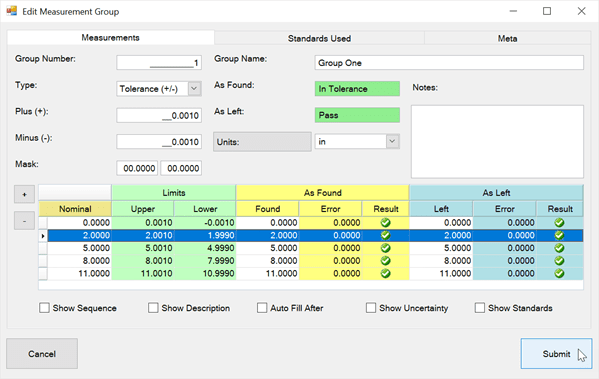Select nominal cell 11.0000

[79, 274]
